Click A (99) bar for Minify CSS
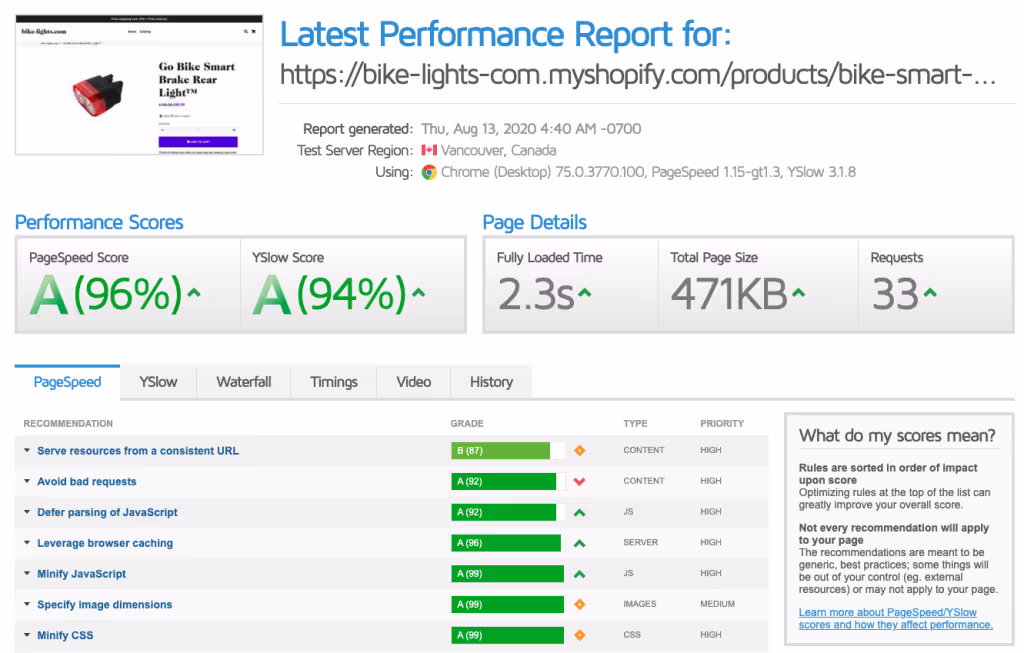This screenshot has width=1024, height=653. pyautogui.click(x=507, y=635)
